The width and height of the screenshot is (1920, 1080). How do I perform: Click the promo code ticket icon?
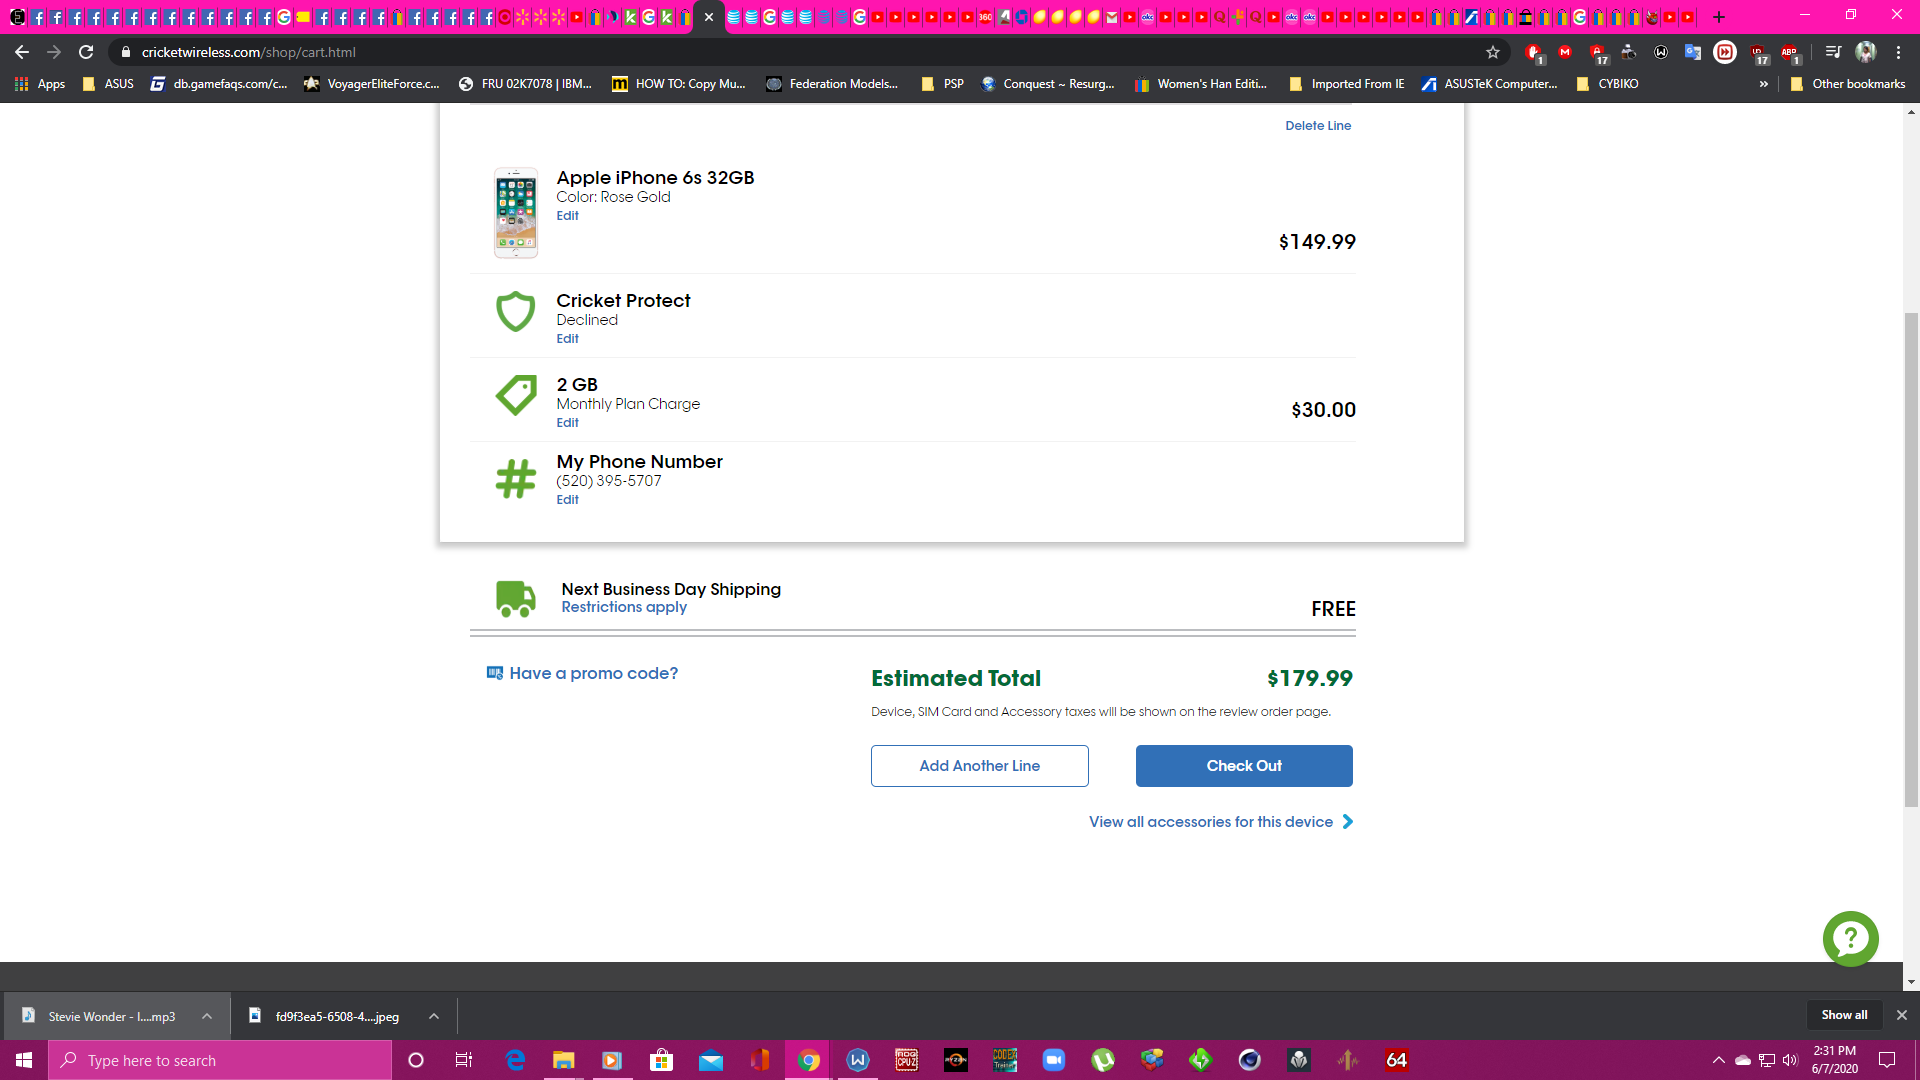[x=495, y=672]
